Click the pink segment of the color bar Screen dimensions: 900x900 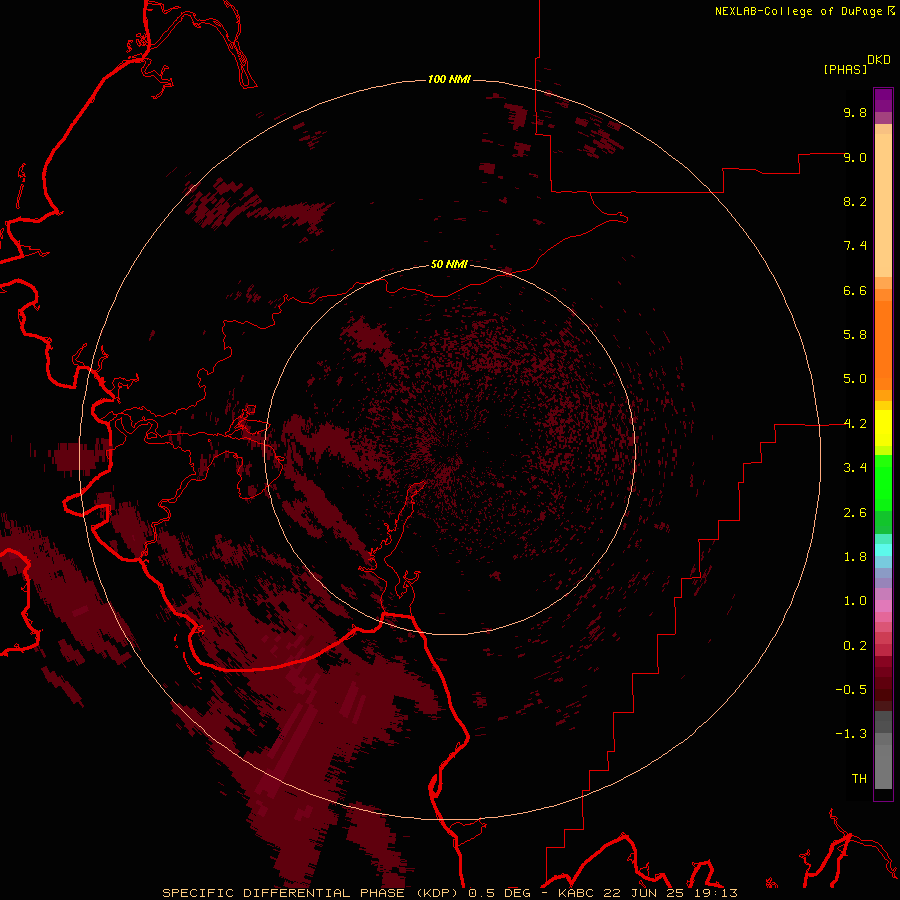[x=883, y=606]
